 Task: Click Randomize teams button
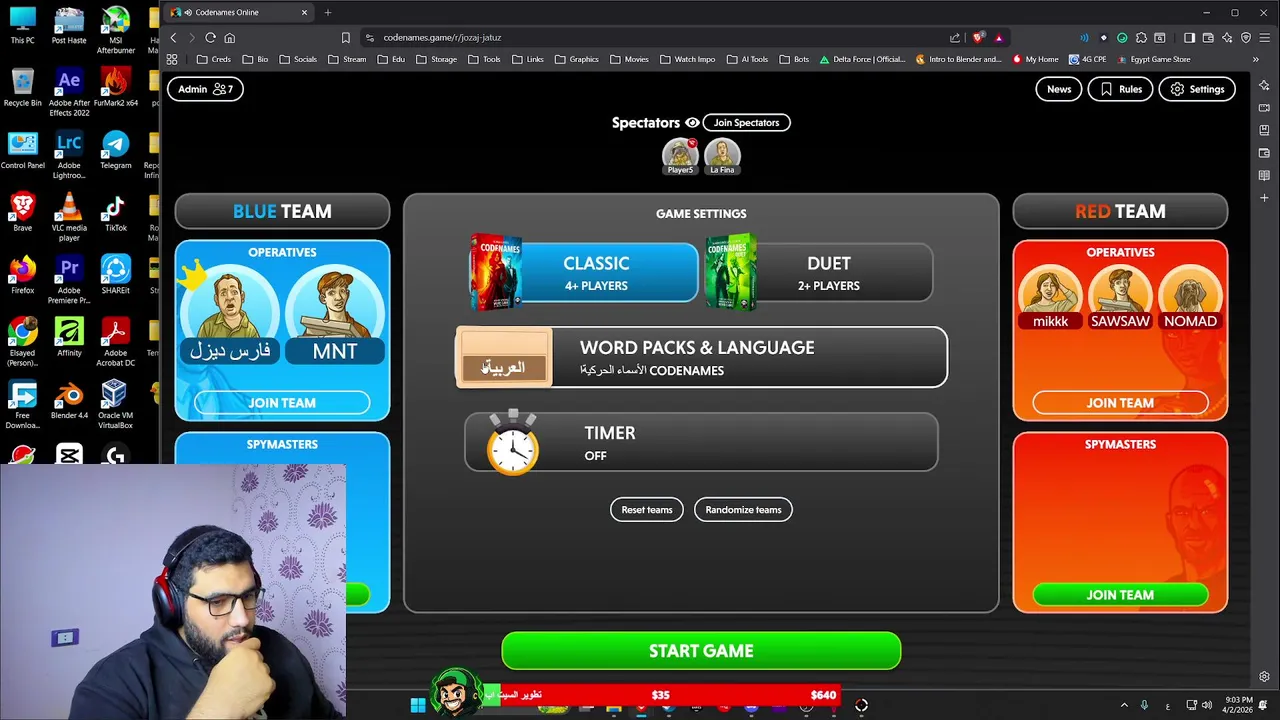(x=743, y=510)
